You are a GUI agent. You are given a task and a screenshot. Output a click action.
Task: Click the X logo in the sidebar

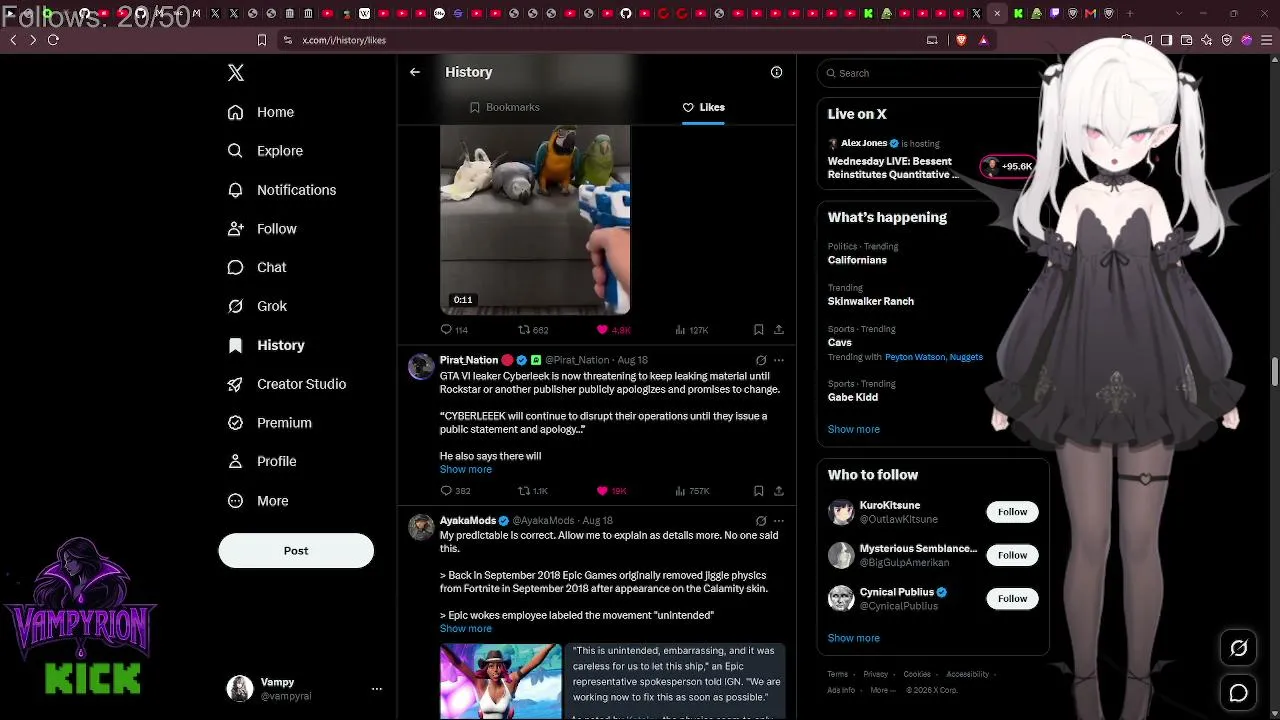click(x=236, y=73)
